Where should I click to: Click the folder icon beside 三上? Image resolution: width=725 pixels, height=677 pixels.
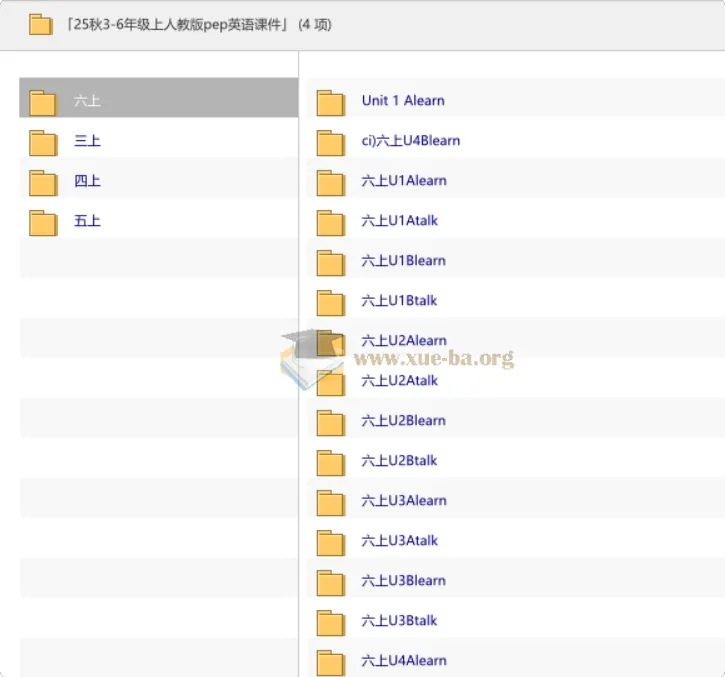pos(43,143)
